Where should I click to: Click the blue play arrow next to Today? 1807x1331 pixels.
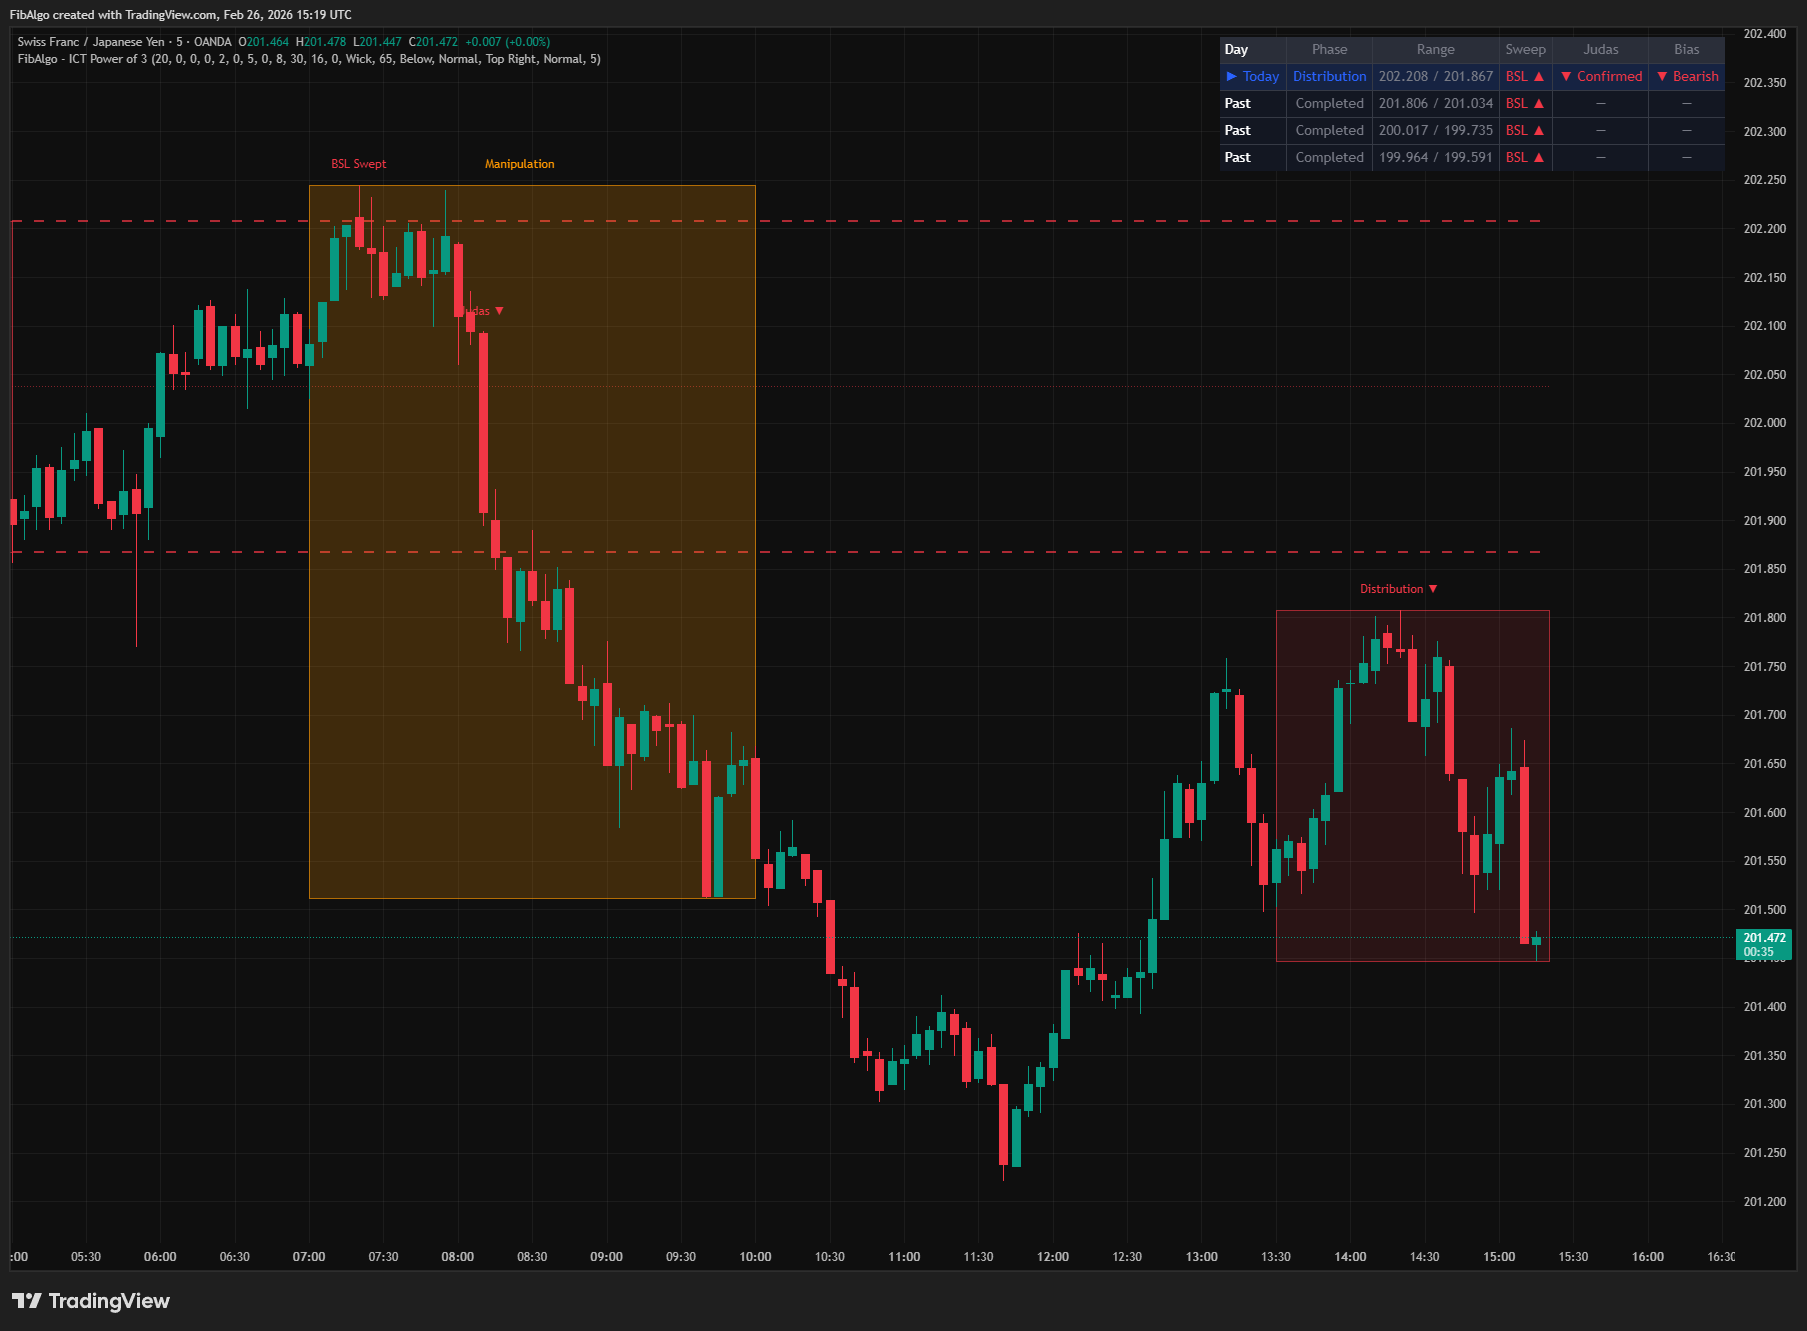(1232, 76)
